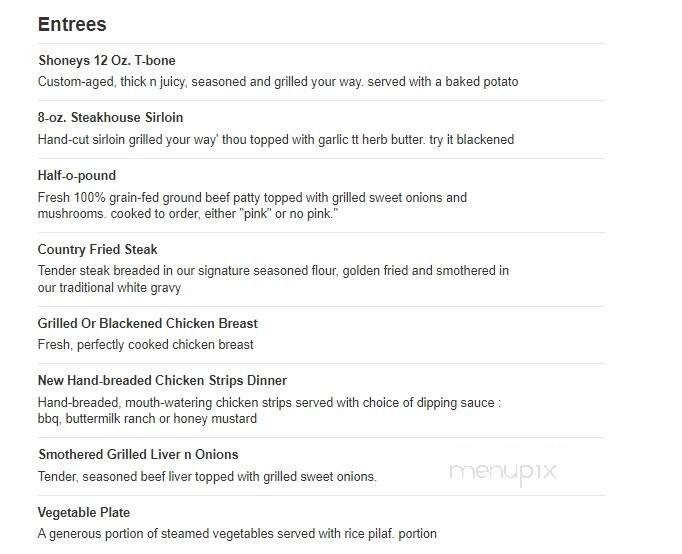Select Smothered Grilled Liver n Onions
The image size is (682, 554).
[x=138, y=454]
